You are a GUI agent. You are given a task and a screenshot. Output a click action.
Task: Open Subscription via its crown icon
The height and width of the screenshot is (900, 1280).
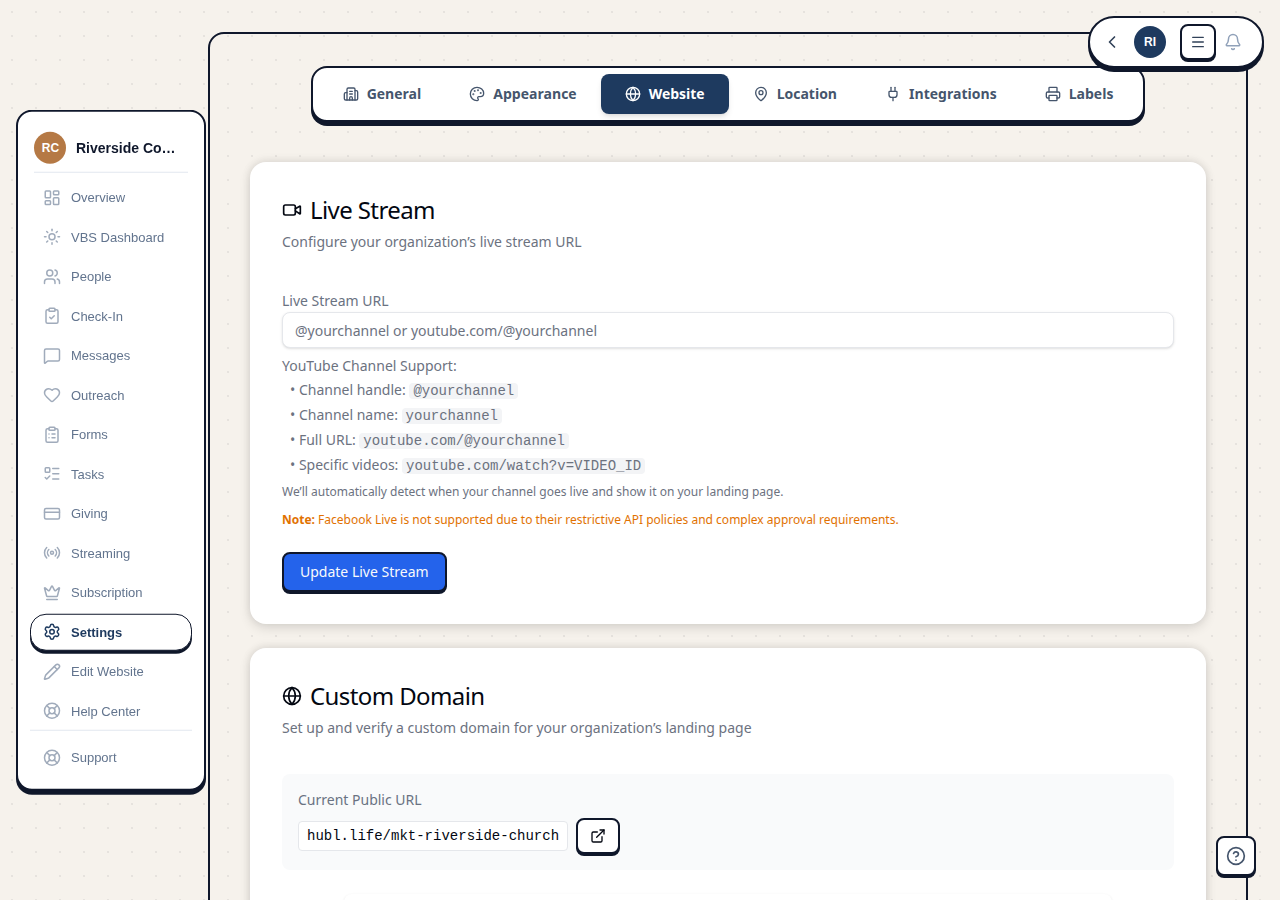(52, 592)
